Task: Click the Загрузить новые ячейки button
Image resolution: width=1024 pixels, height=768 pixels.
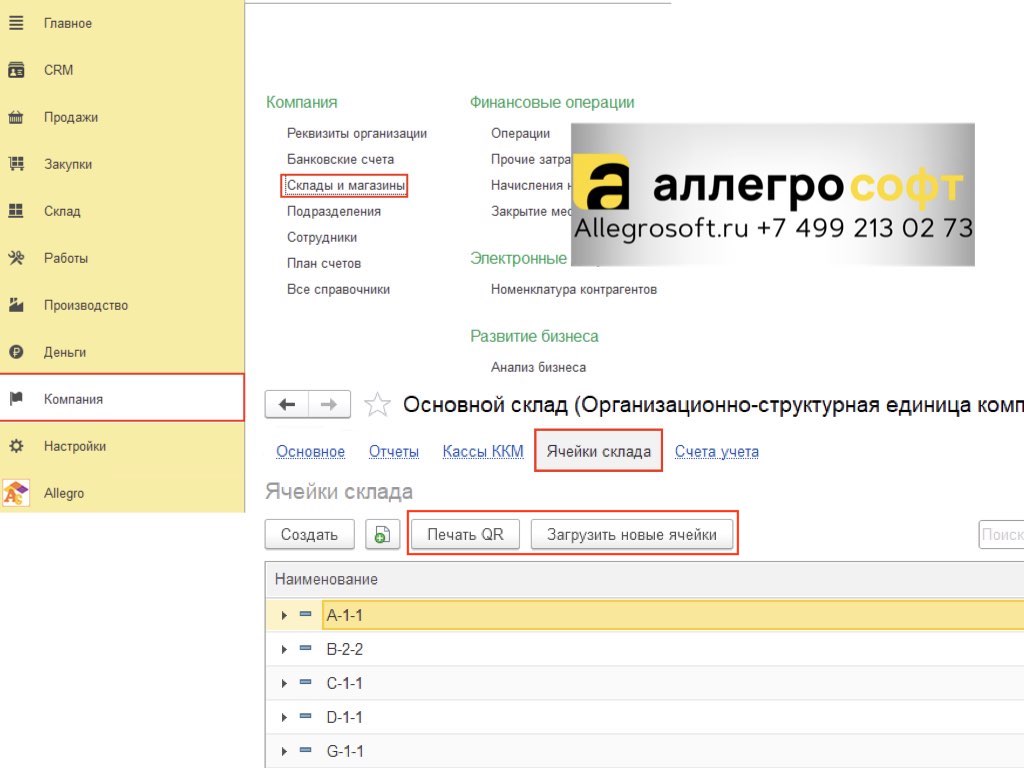Action: click(x=632, y=535)
